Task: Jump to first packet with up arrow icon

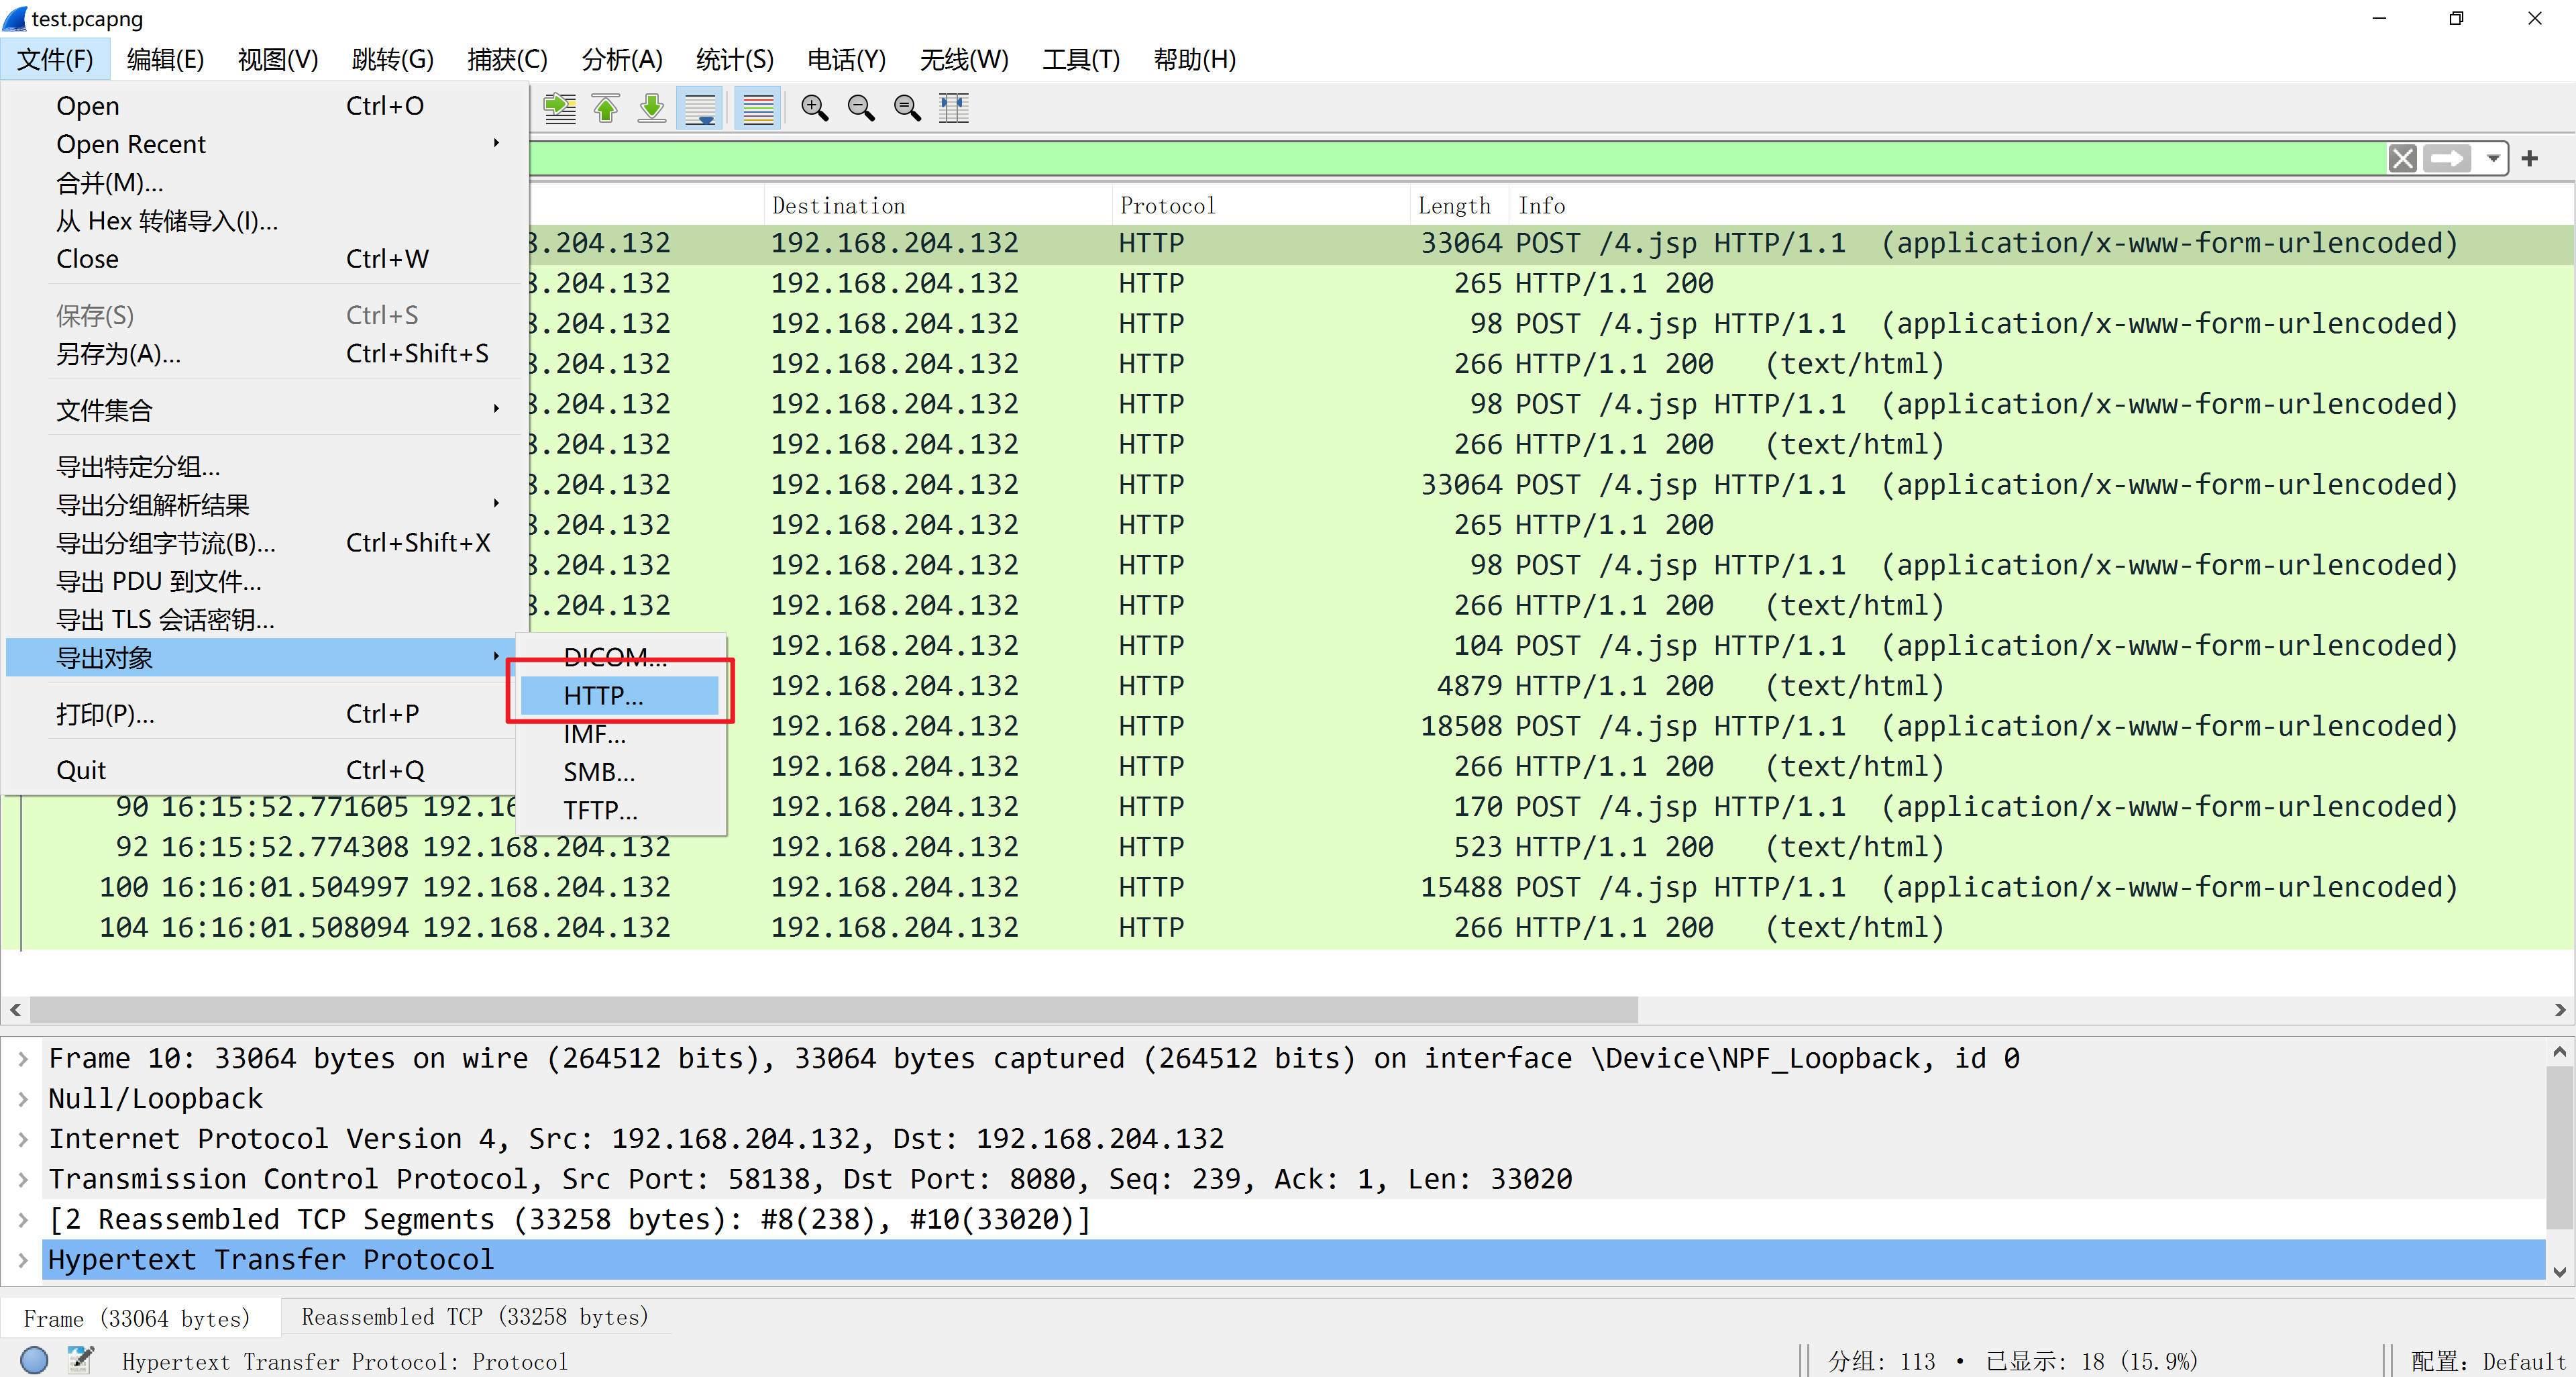Action: (606, 108)
